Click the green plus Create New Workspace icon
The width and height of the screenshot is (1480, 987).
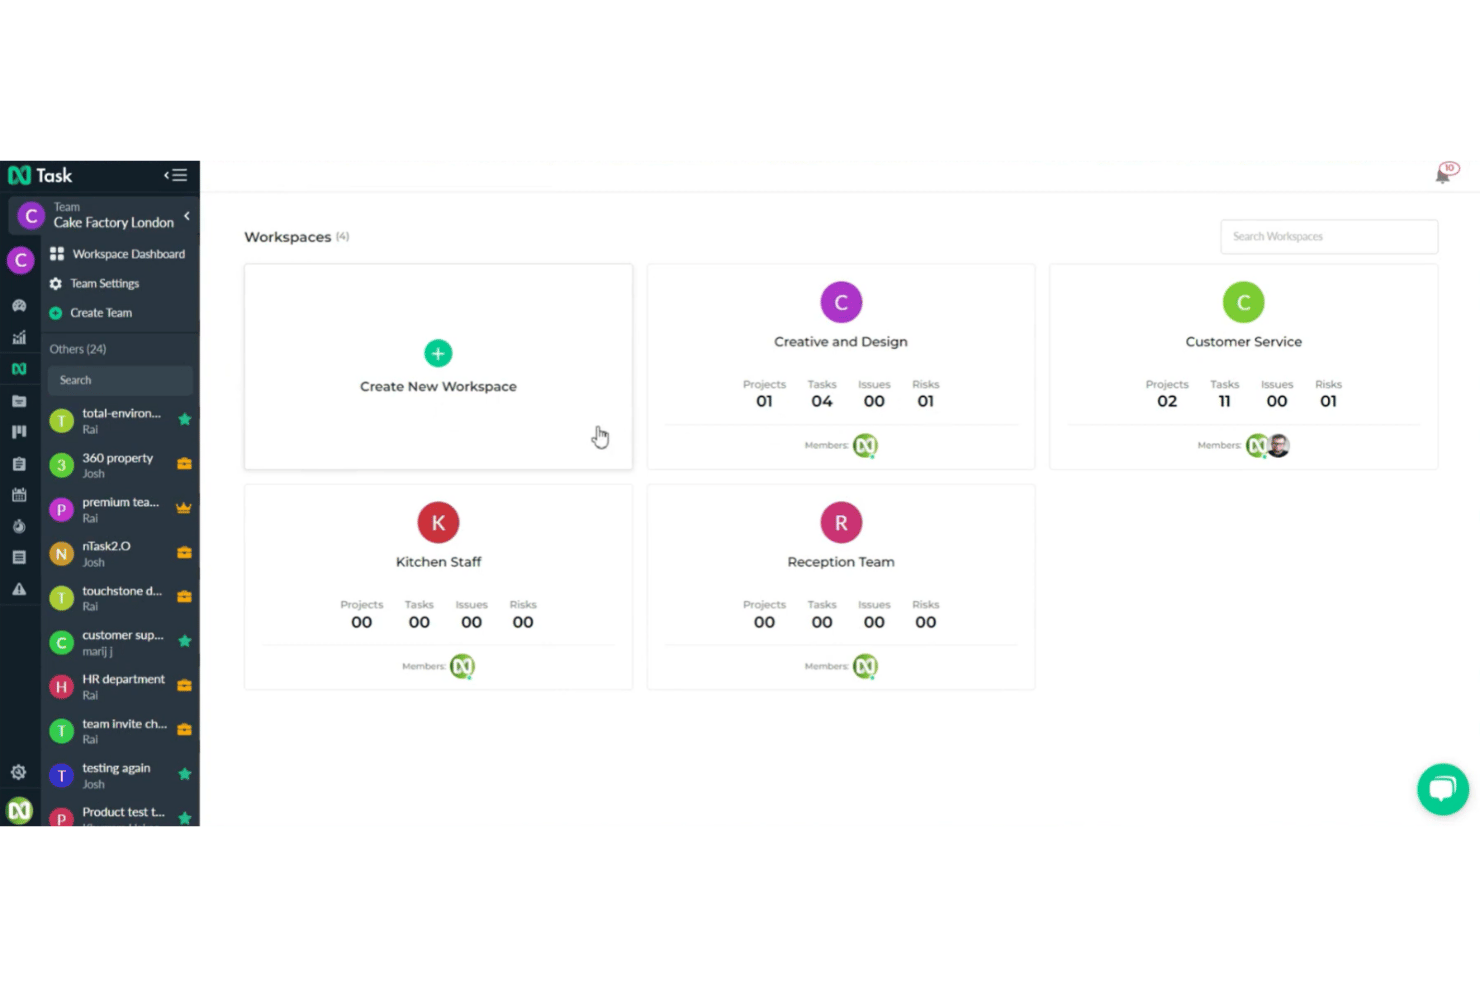[438, 353]
